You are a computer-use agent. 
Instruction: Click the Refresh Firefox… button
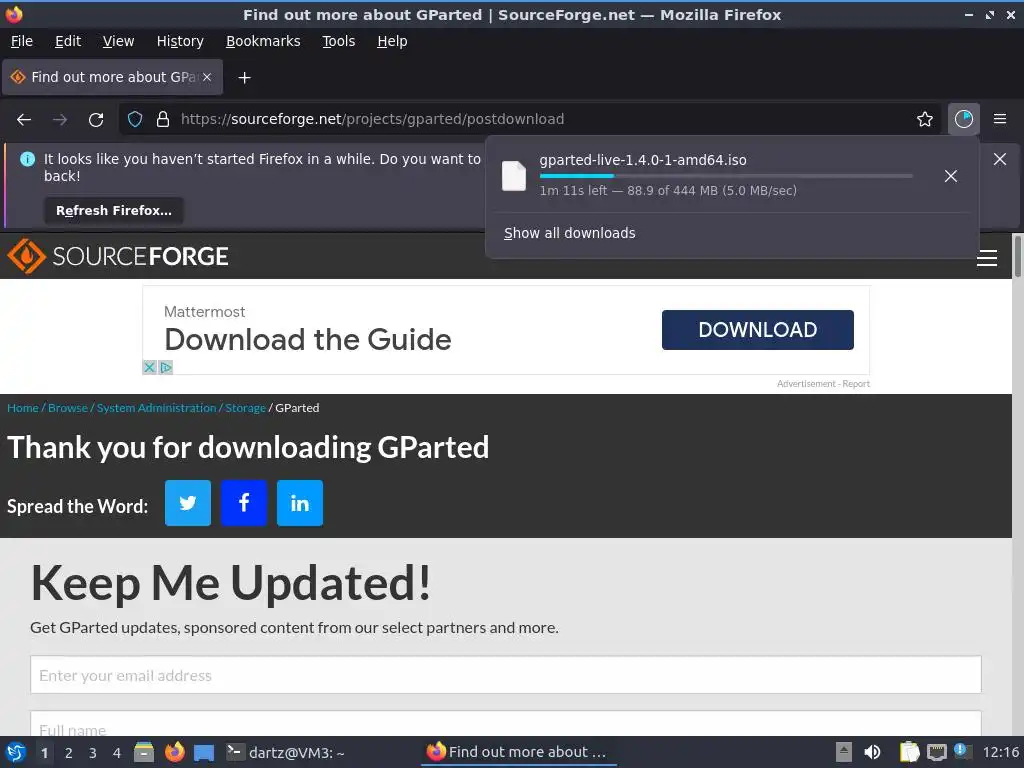[x=114, y=211]
